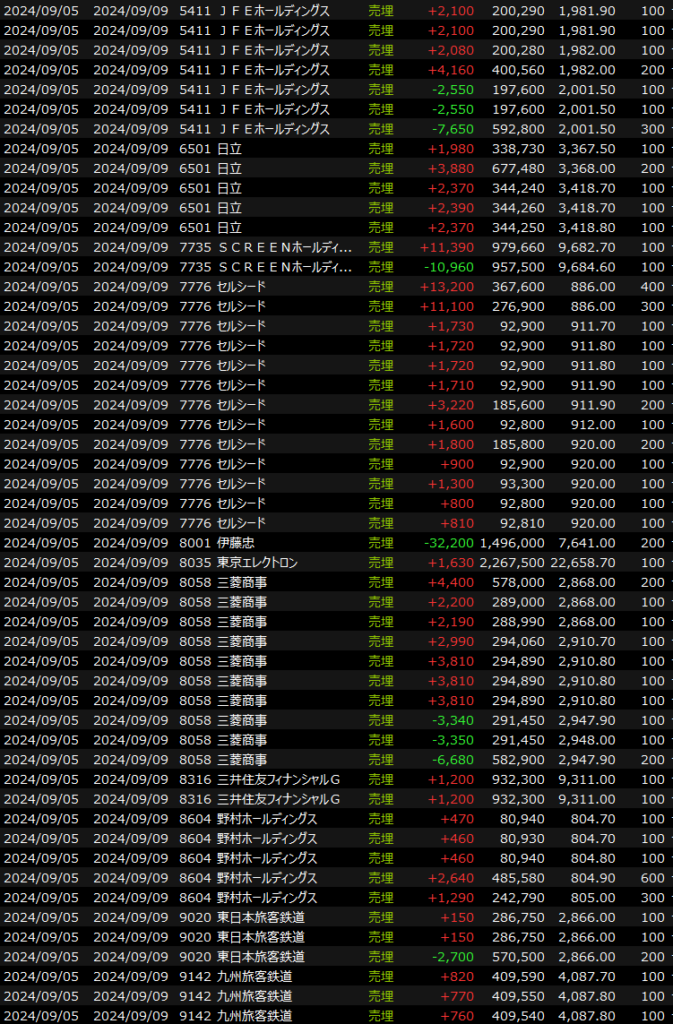Click the quantity 400 for セルシード
Image resolution: width=673 pixels, height=1024 pixels.
tap(652, 287)
